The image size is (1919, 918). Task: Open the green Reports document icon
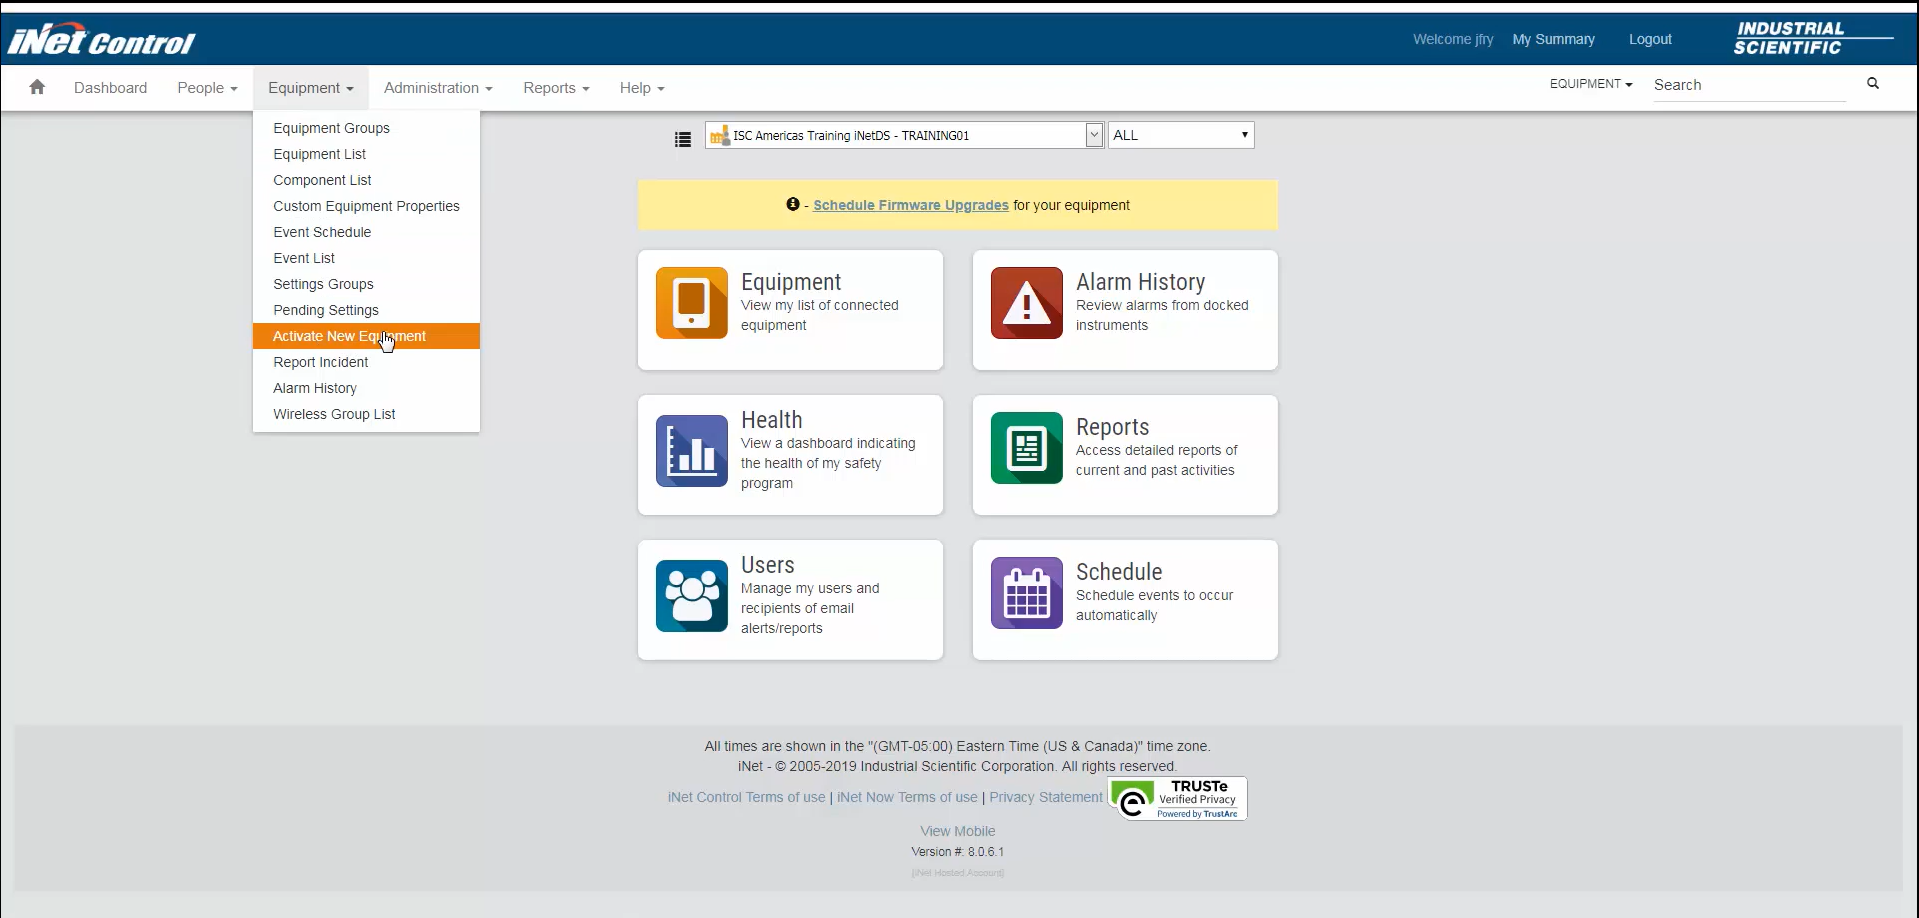(x=1026, y=448)
